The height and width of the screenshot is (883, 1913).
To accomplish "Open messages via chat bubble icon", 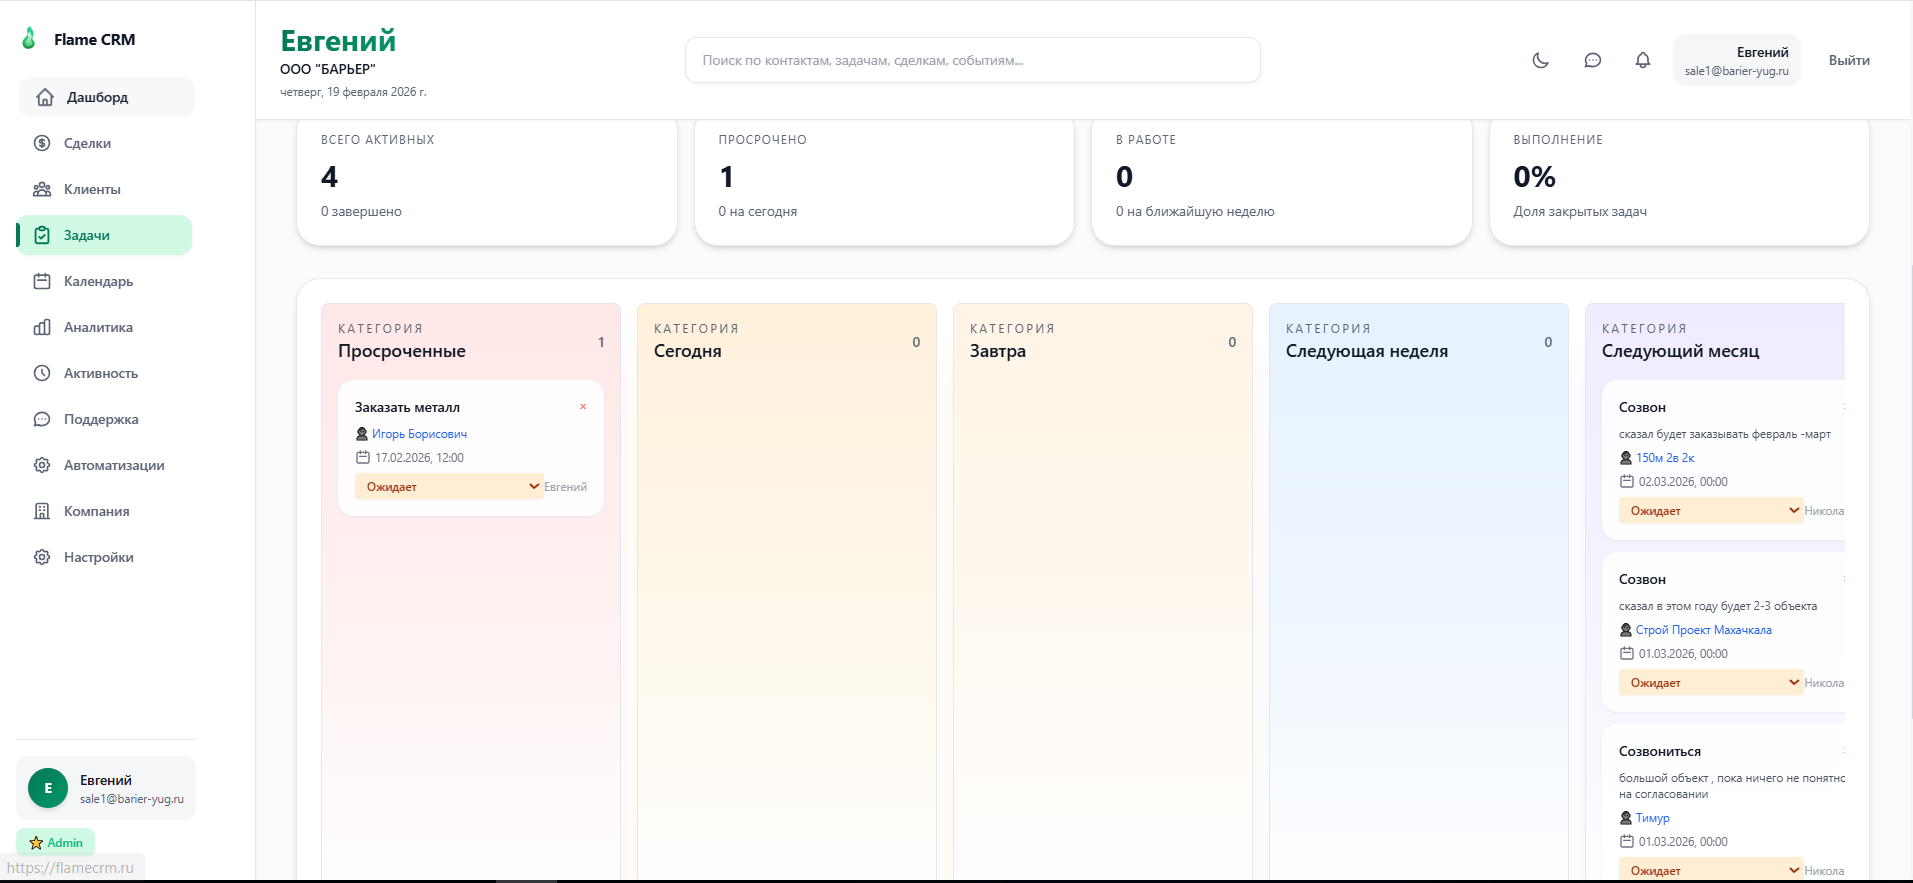I will [1592, 60].
